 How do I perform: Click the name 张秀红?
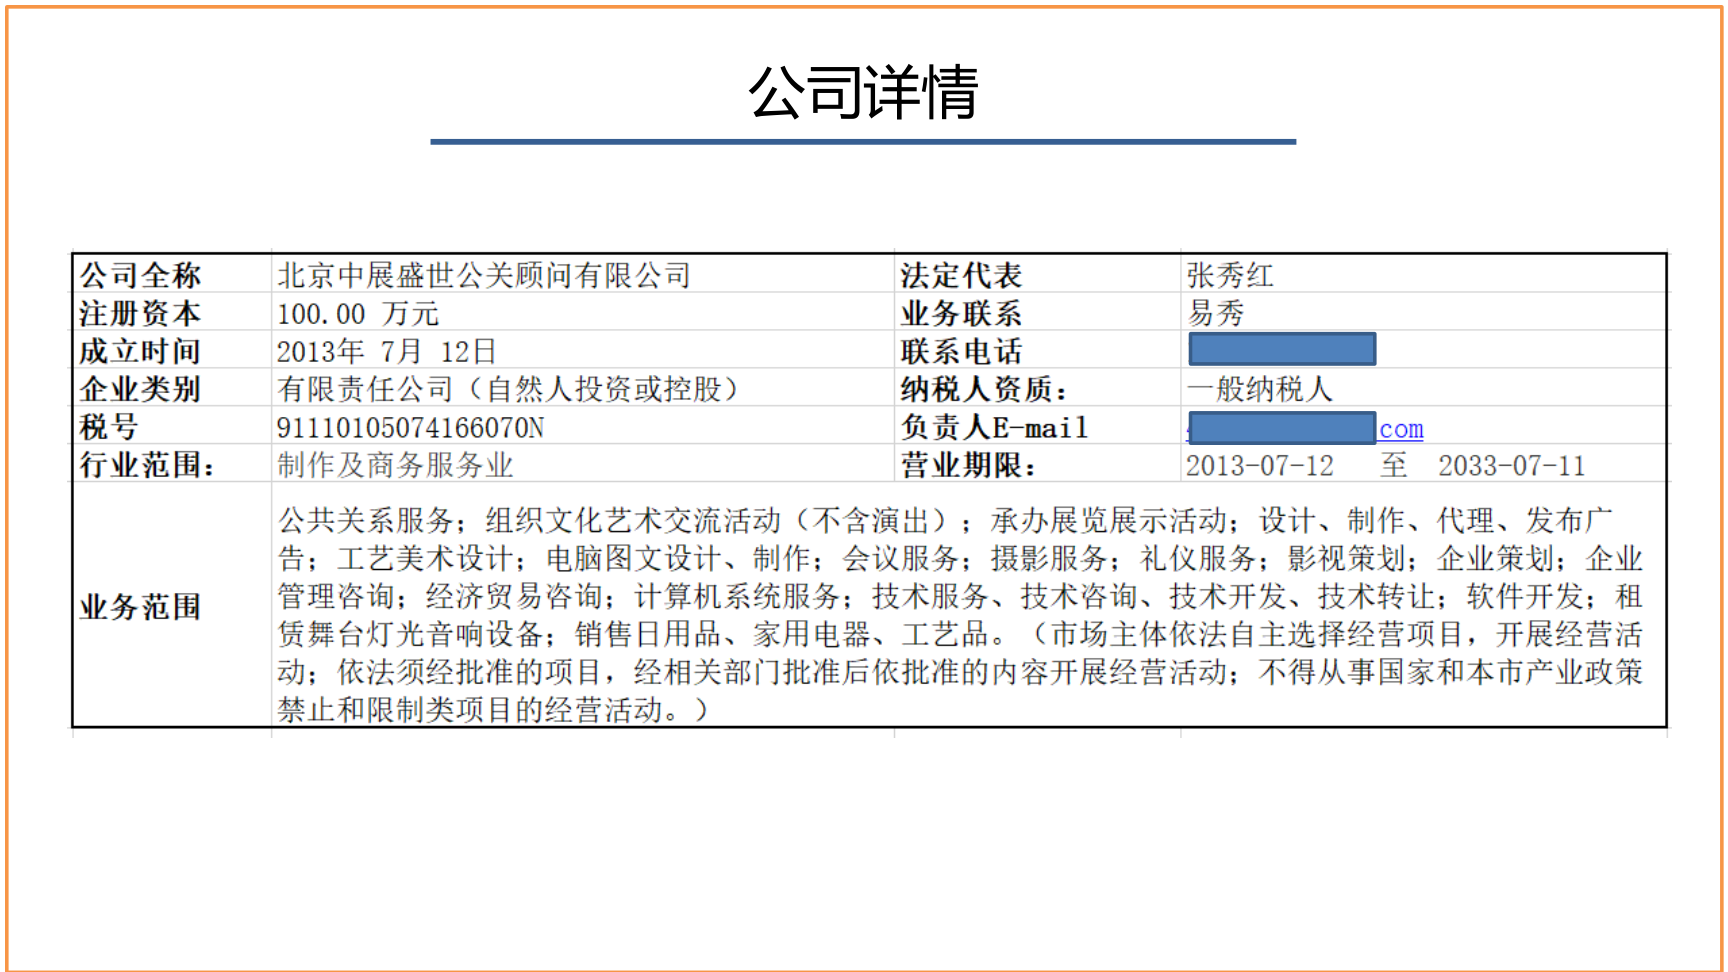1230,275
